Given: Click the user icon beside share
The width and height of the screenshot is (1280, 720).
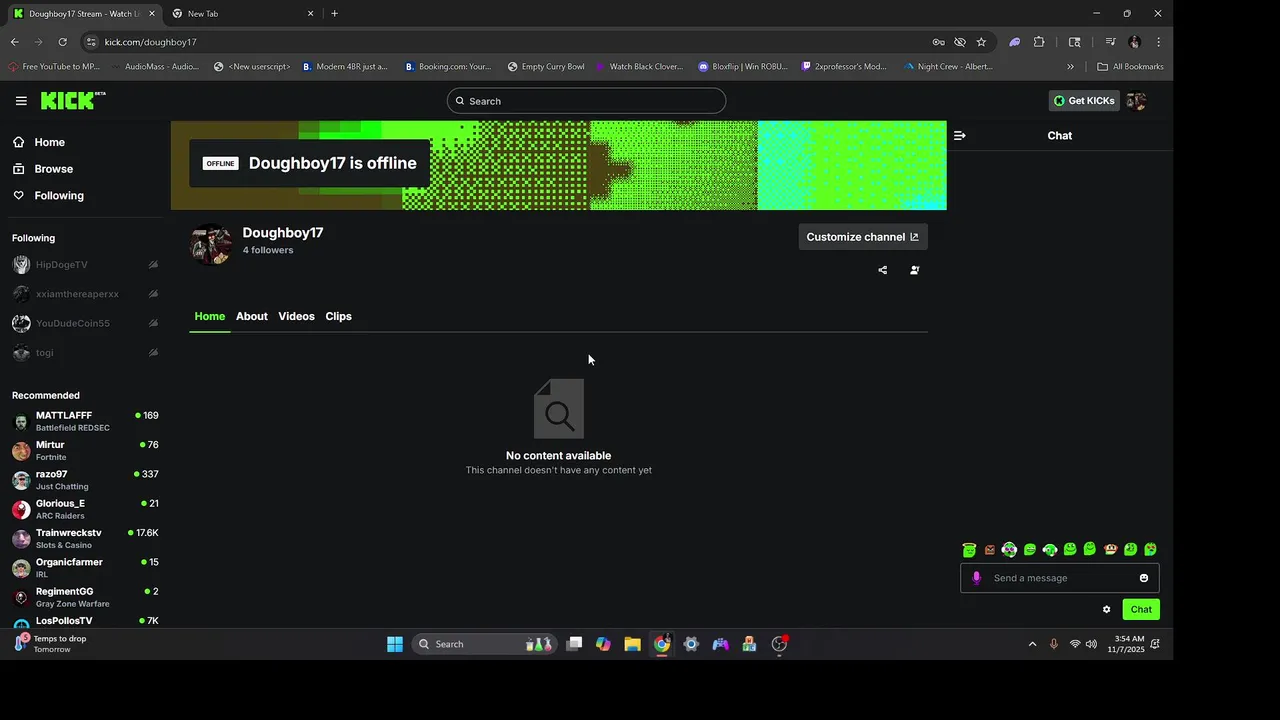Looking at the screenshot, I should pyautogui.click(x=914, y=270).
